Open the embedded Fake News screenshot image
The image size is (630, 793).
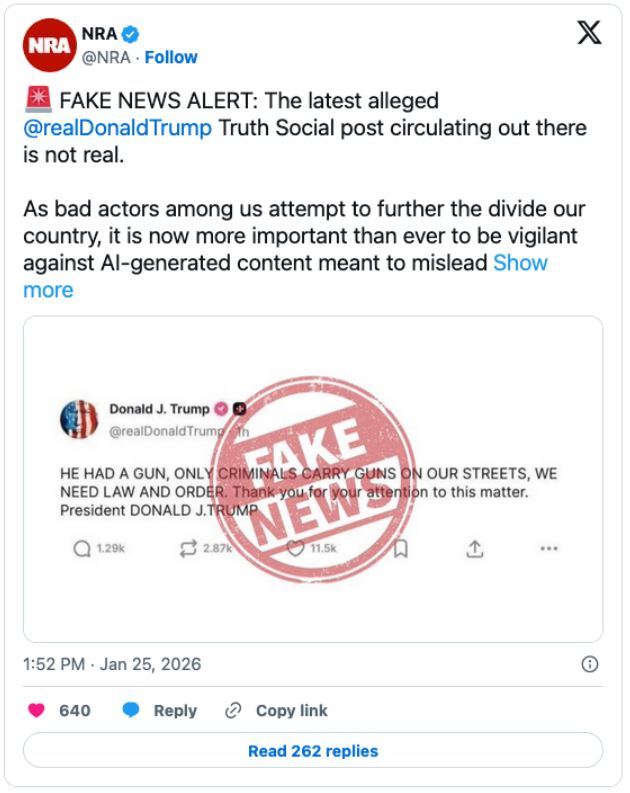point(313,479)
